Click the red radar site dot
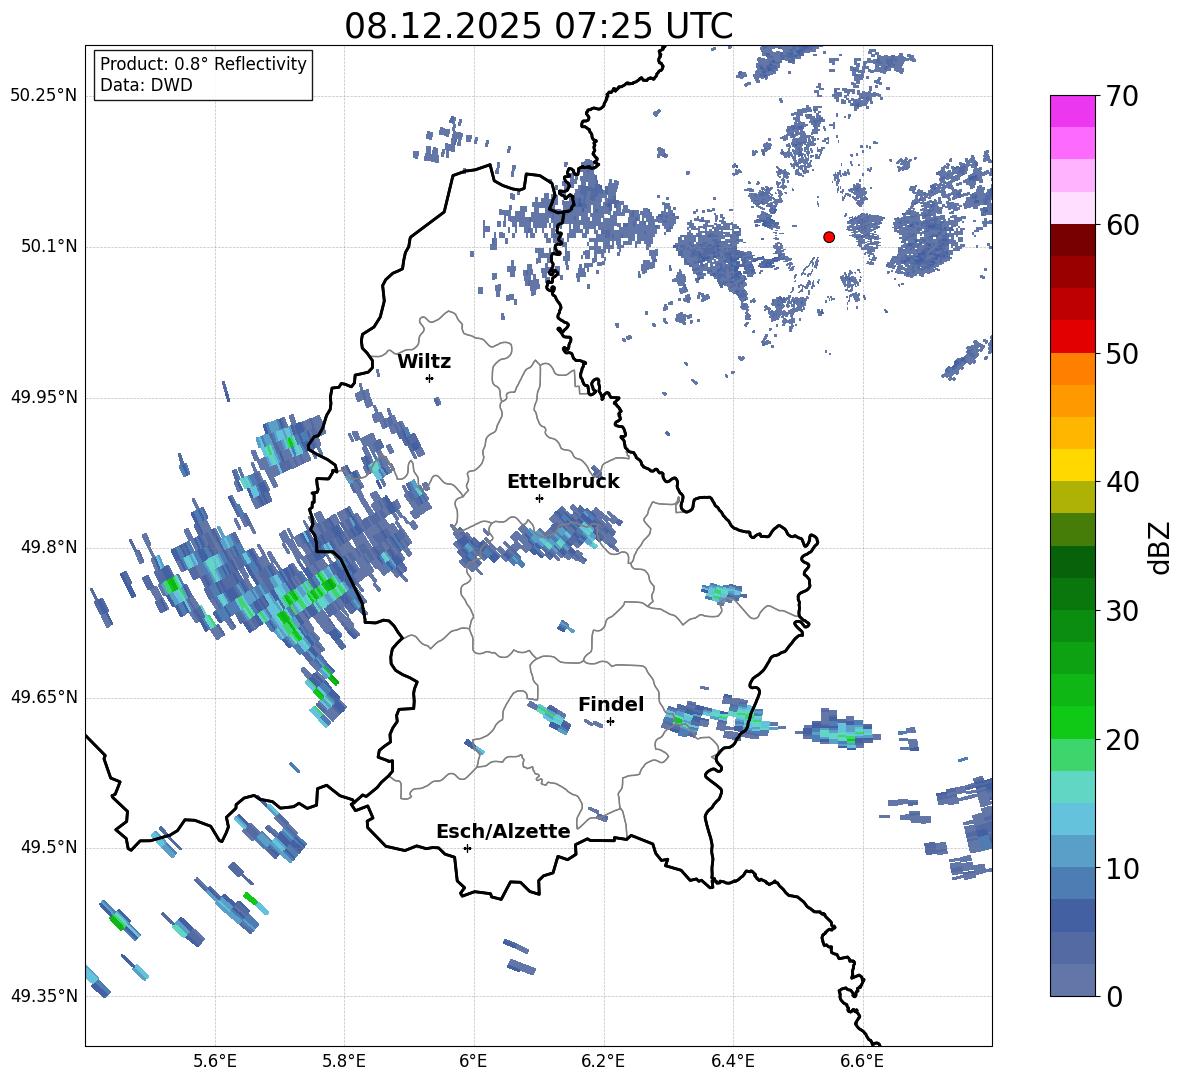The width and height of the screenshot is (1184, 1081). [x=828, y=237]
